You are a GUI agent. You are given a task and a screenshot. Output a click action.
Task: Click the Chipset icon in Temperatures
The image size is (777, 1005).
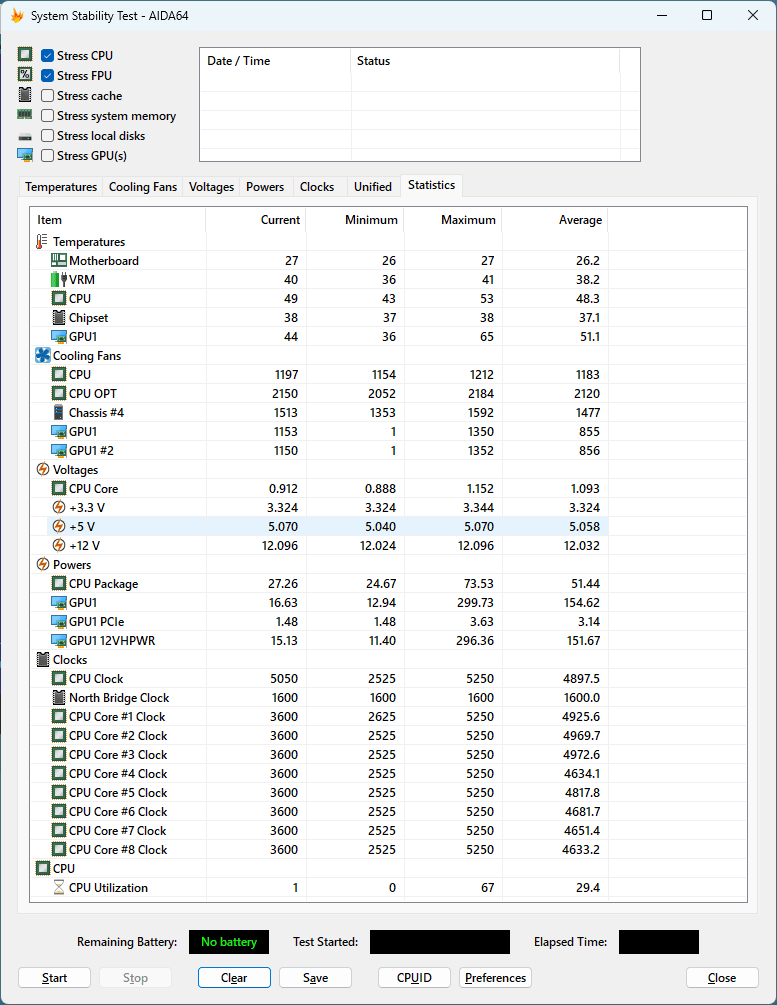(59, 317)
